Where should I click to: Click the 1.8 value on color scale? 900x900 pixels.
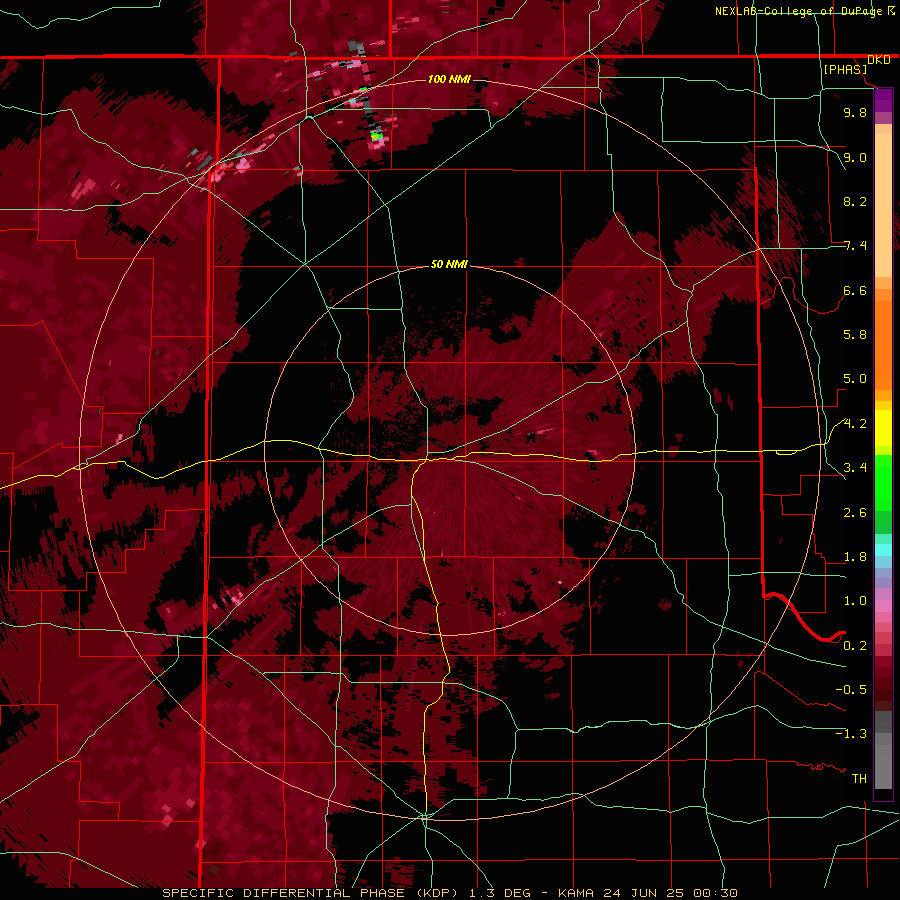point(855,557)
